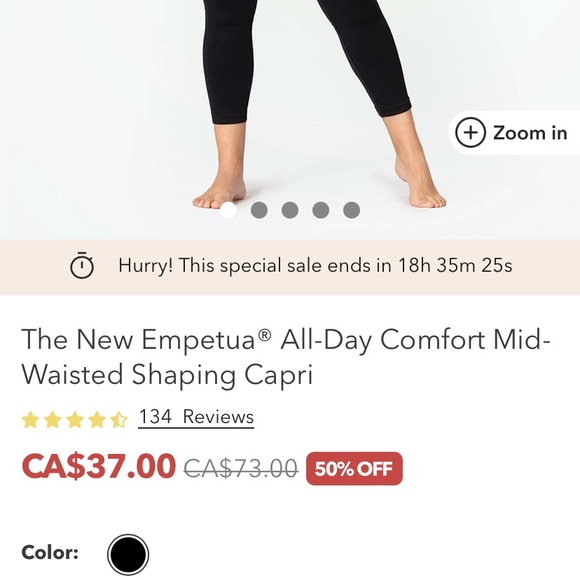Click the half-filled fifth rating star

pyautogui.click(x=119, y=420)
